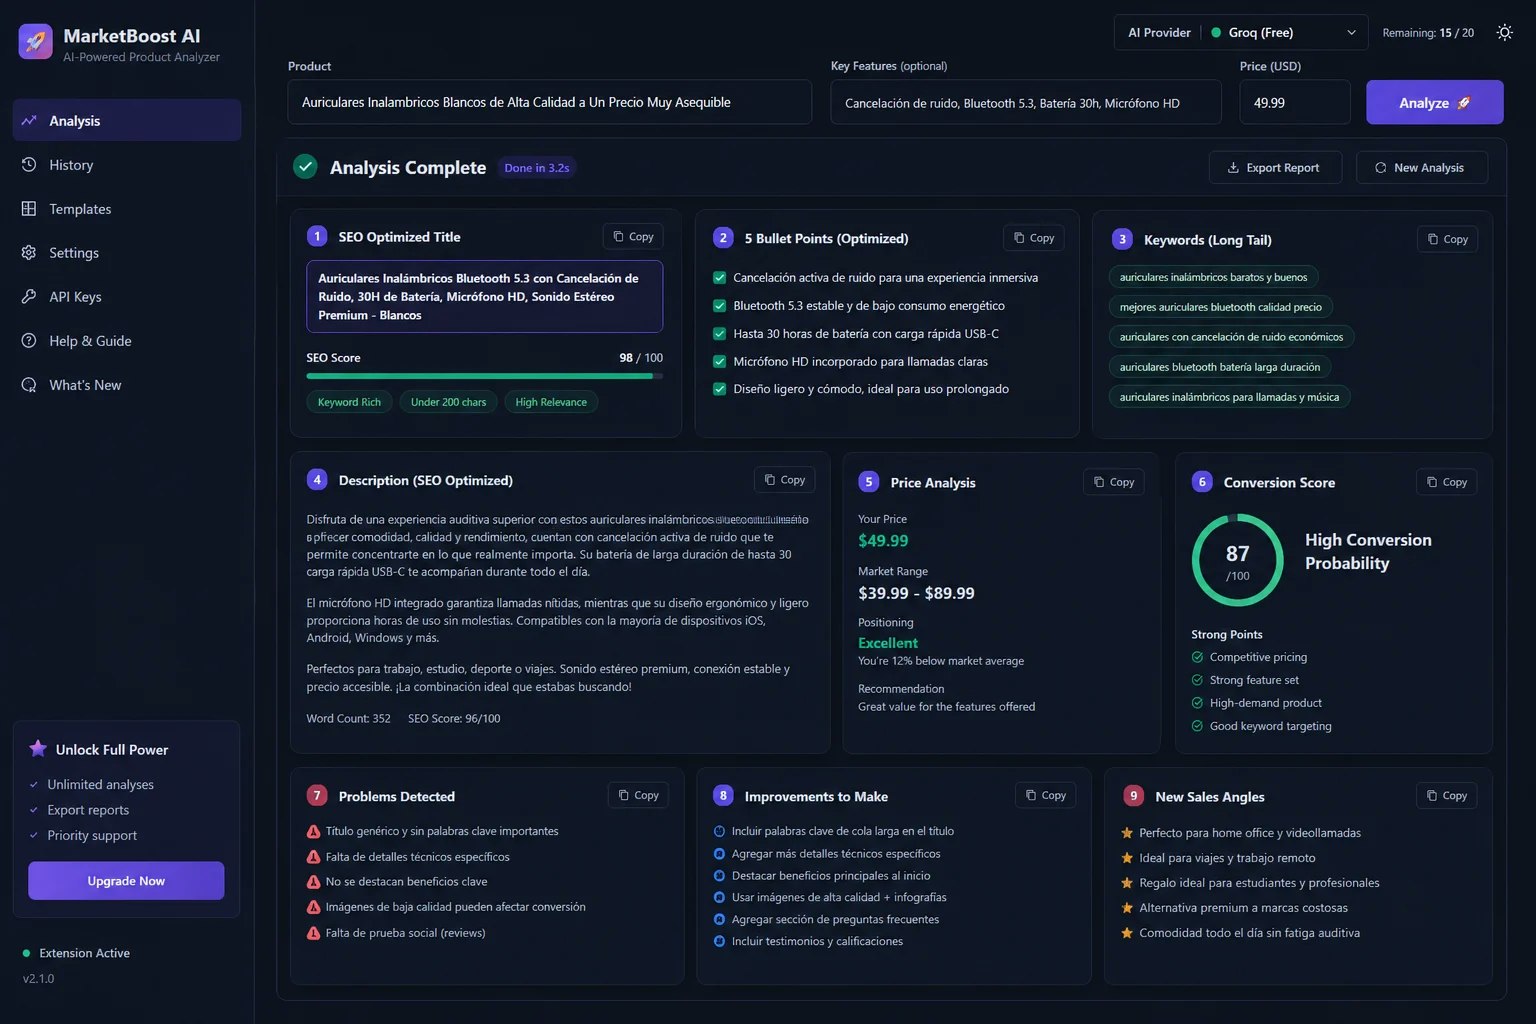Viewport: 1536px width, 1024px height.
Task: Select radio for 'Incluir testimonios y calificaciones'
Action: click(x=719, y=941)
